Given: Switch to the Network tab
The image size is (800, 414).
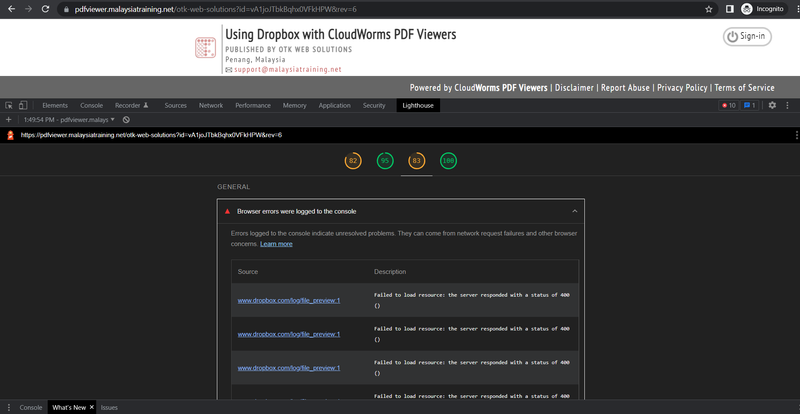Looking at the screenshot, I should [x=210, y=105].
